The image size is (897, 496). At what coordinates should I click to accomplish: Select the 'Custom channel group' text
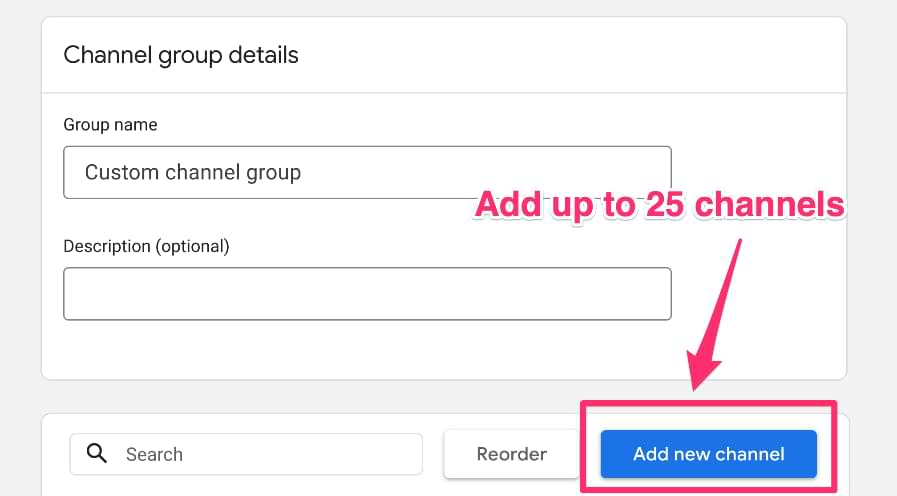(193, 172)
